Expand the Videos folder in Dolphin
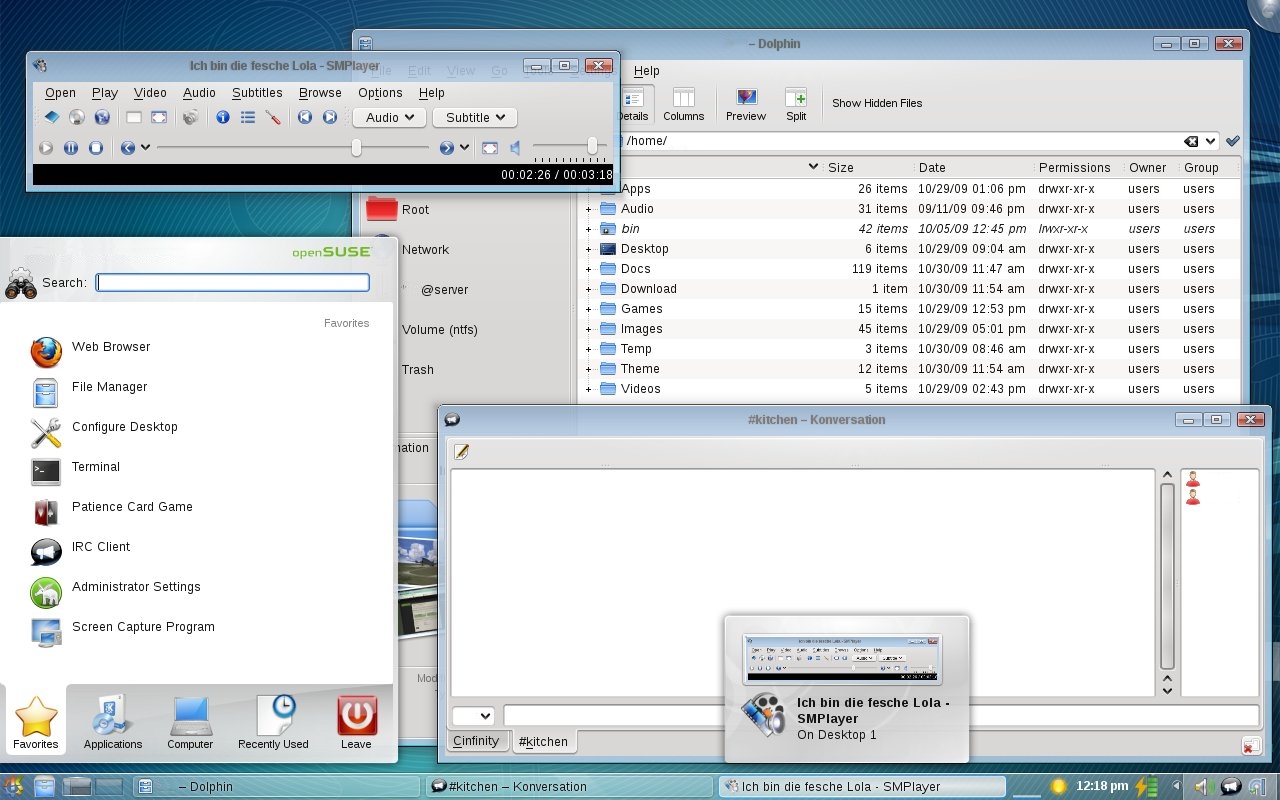The image size is (1280, 800). click(x=589, y=389)
